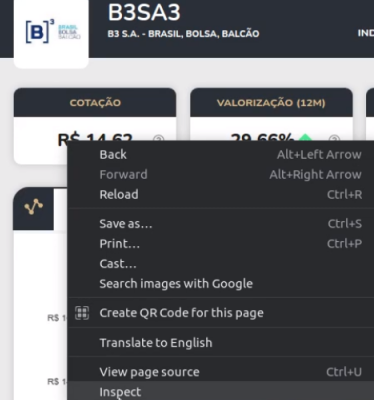Choose Inspect at menu bottom

221,391
